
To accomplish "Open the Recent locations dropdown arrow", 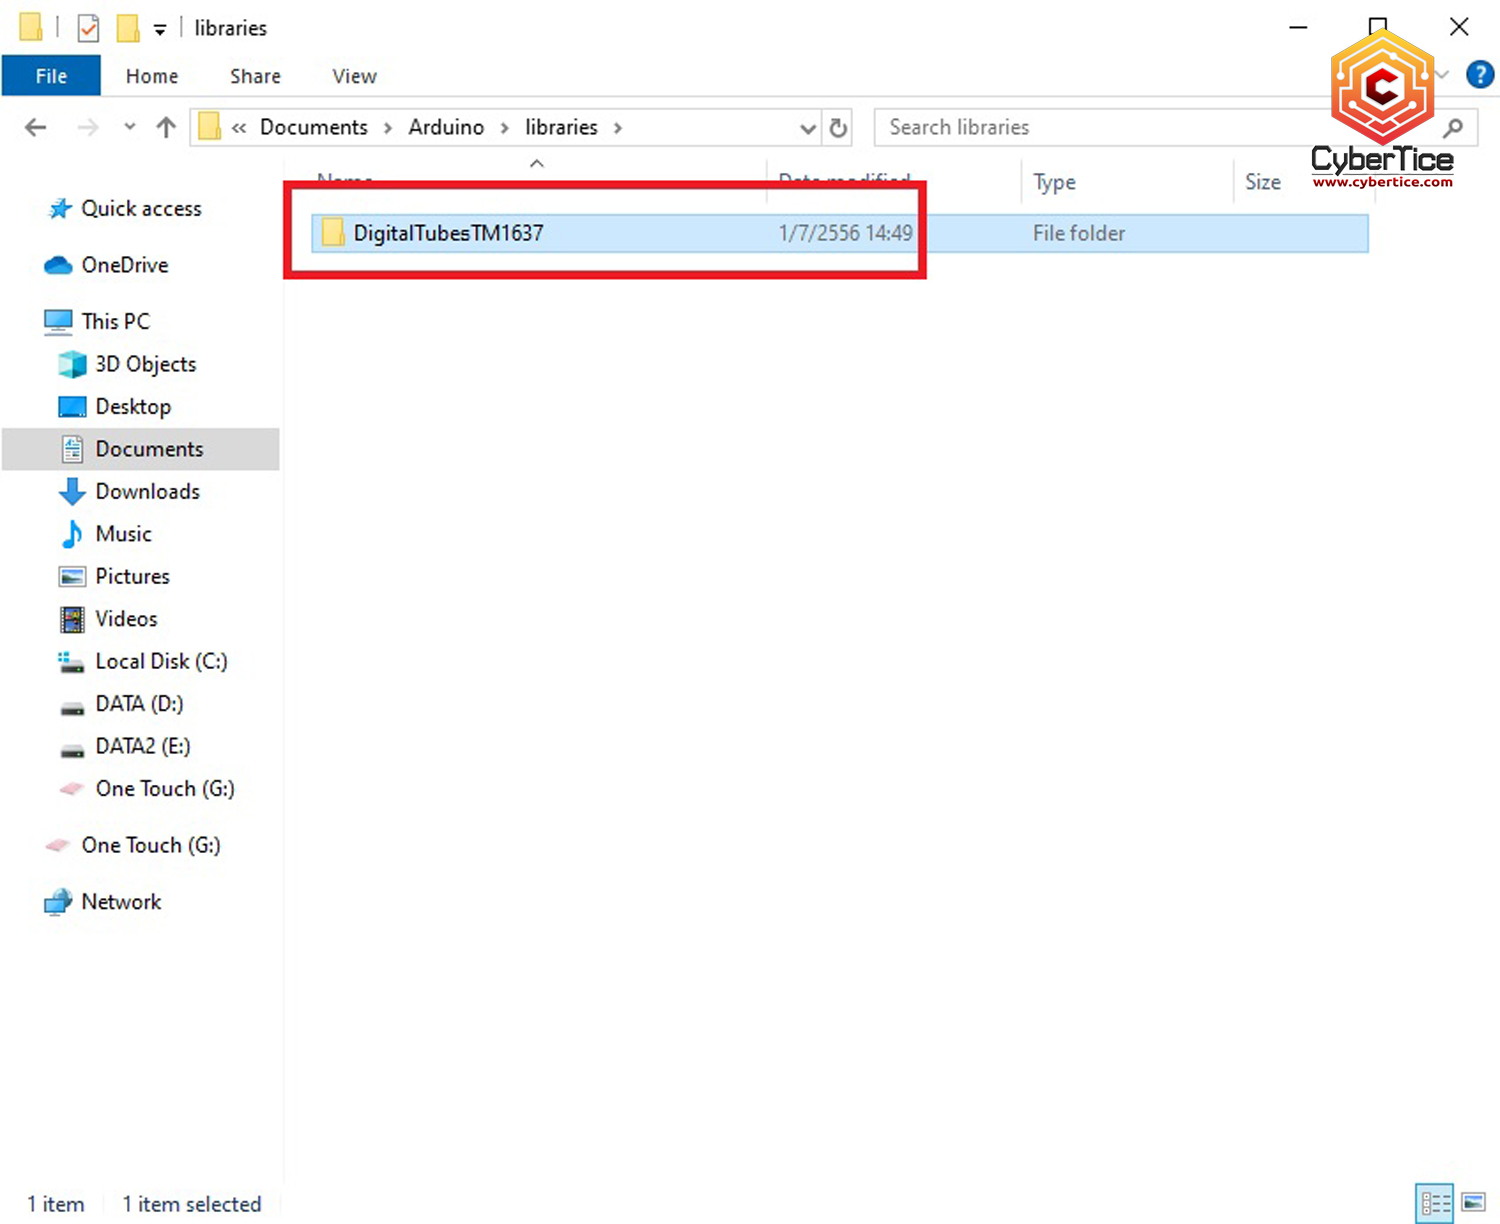I will (x=129, y=127).
